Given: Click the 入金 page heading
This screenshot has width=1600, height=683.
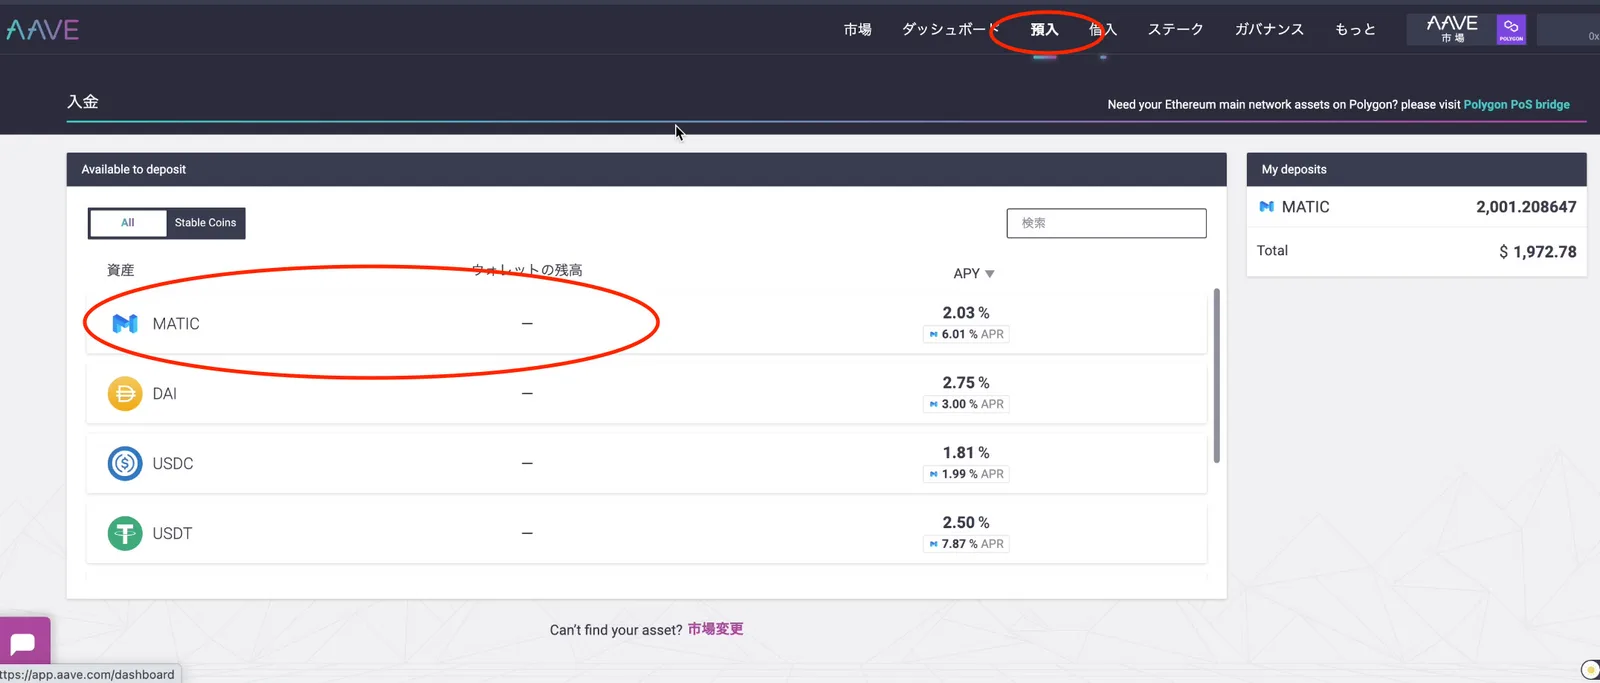Looking at the screenshot, I should (83, 101).
